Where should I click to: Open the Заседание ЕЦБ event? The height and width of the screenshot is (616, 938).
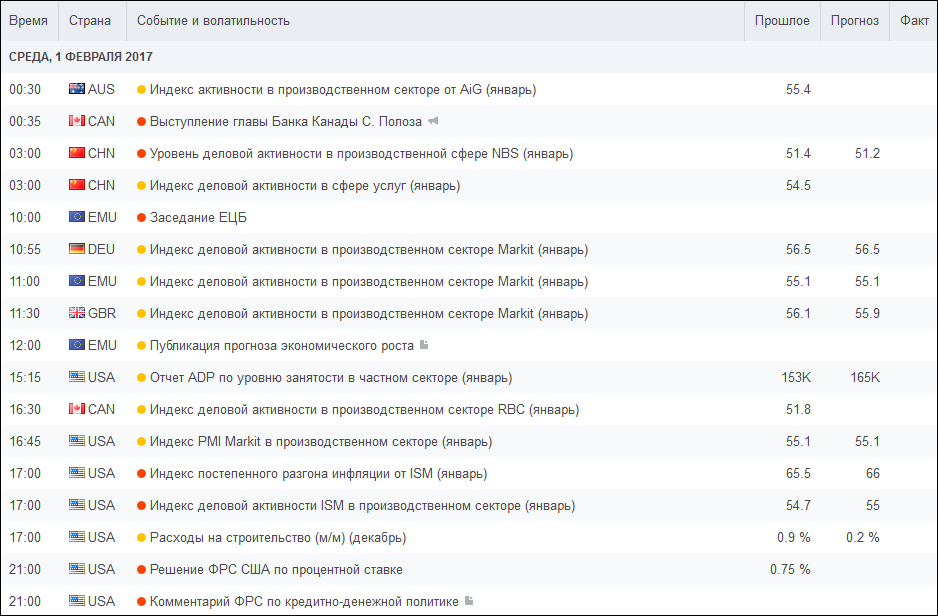pyautogui.click(x=198, y=218)
